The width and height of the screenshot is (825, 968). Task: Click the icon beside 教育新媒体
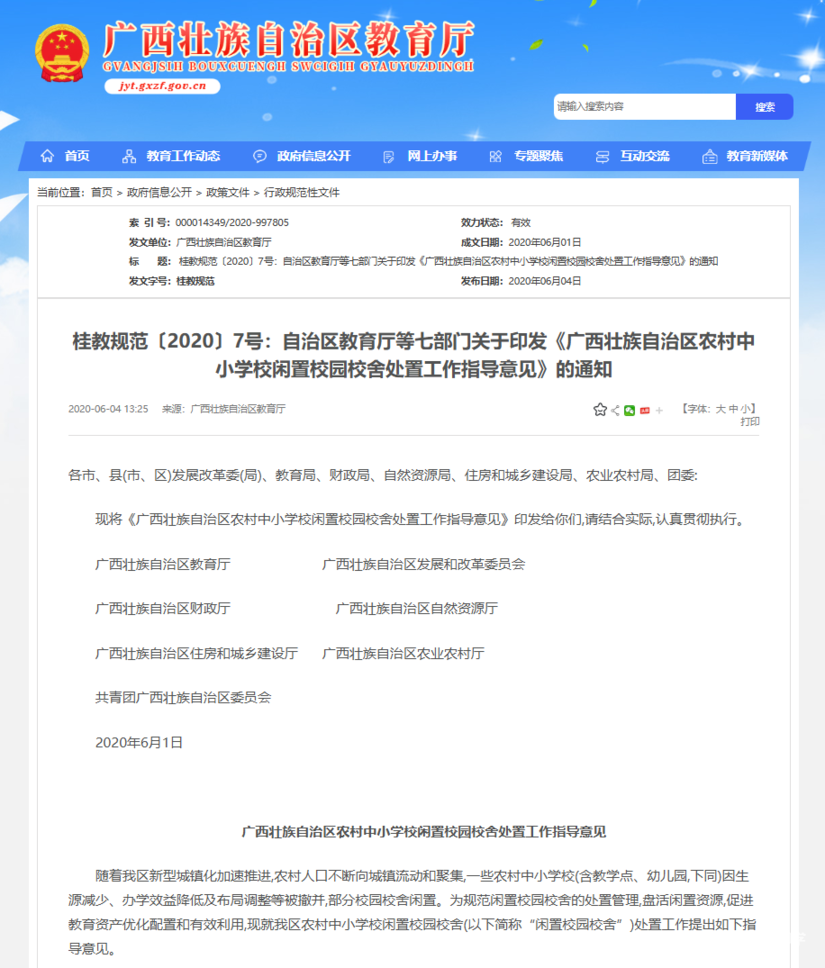click(710, 157)
